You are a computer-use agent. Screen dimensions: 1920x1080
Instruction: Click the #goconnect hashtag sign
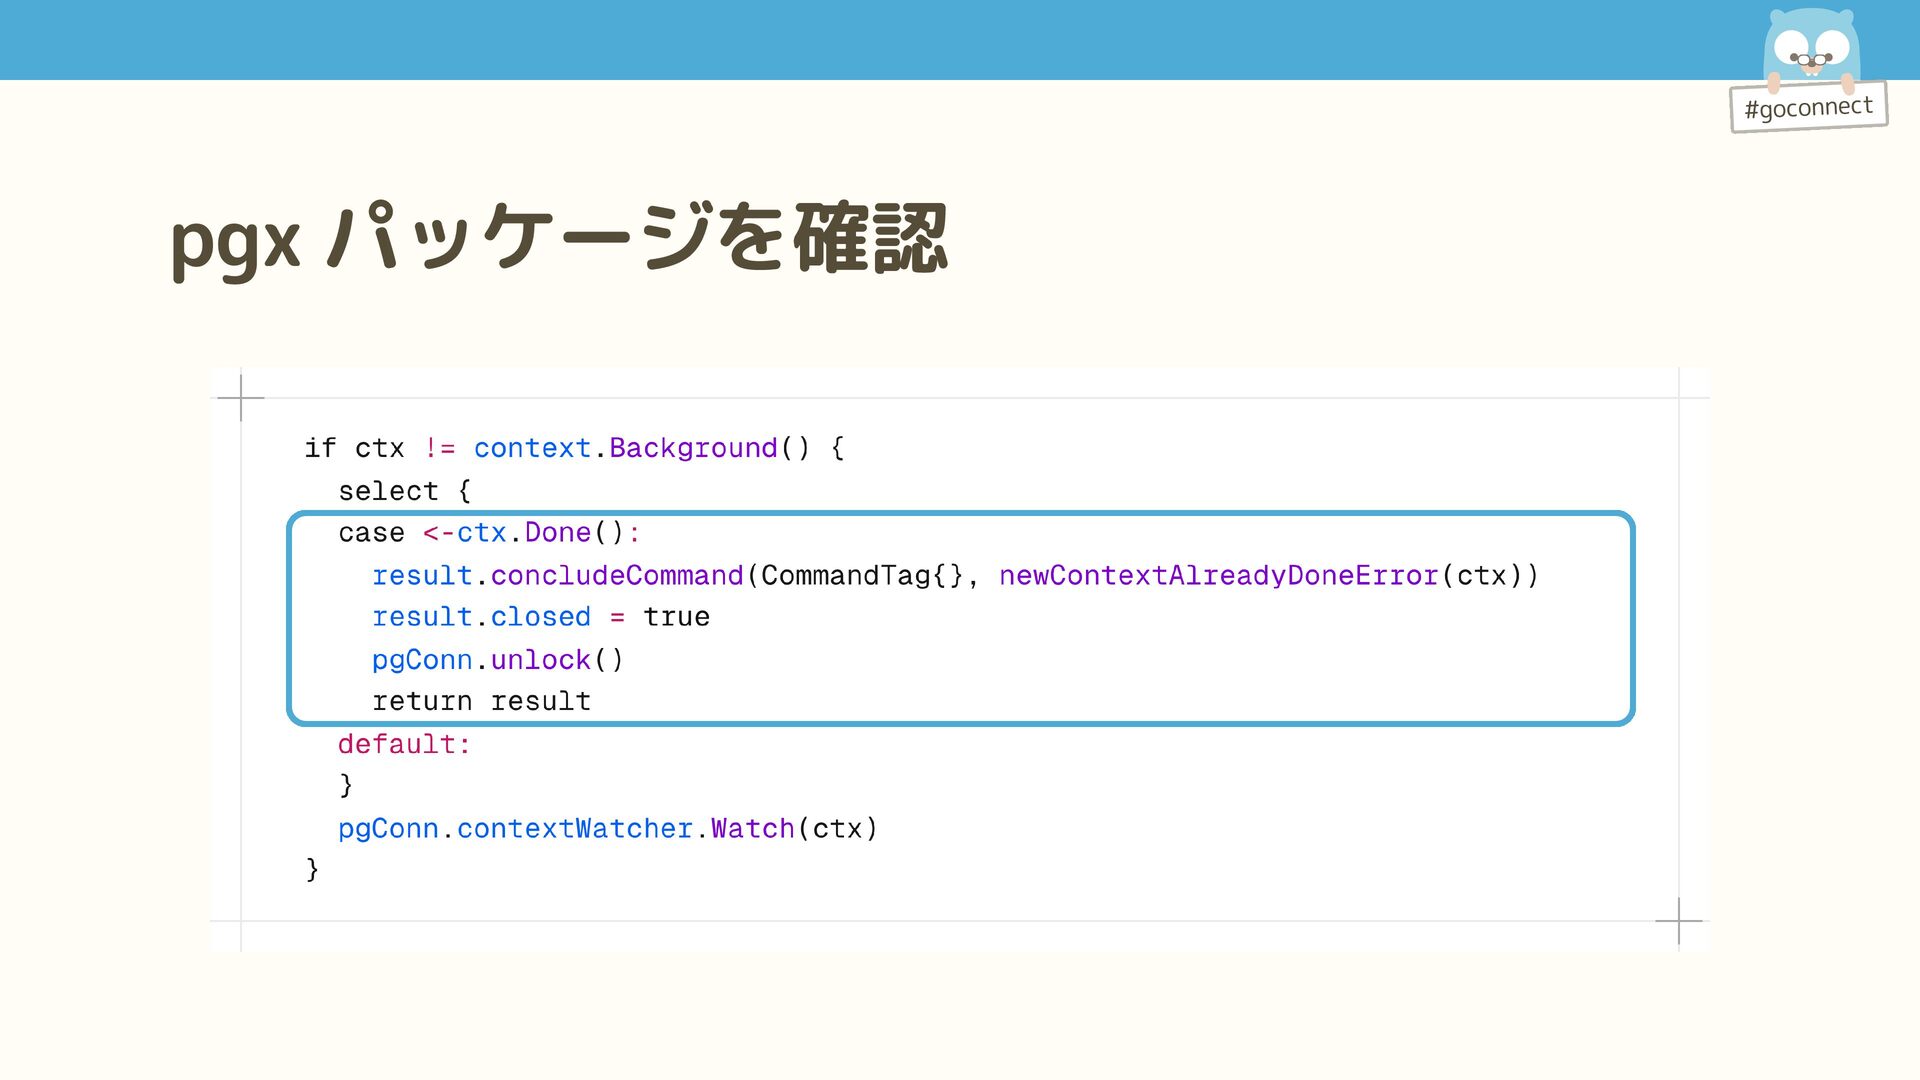point(1808,107)
